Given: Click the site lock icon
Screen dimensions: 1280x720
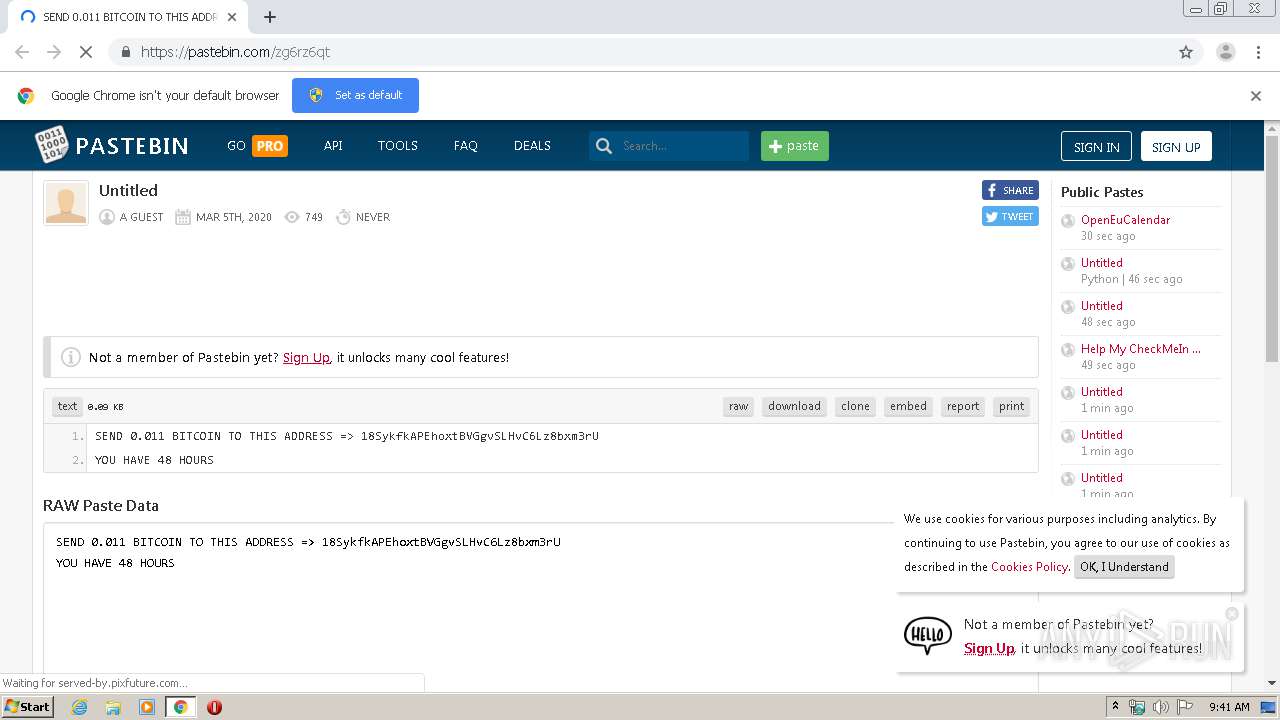Looking at the screenshot, I should tap(125, 52).
